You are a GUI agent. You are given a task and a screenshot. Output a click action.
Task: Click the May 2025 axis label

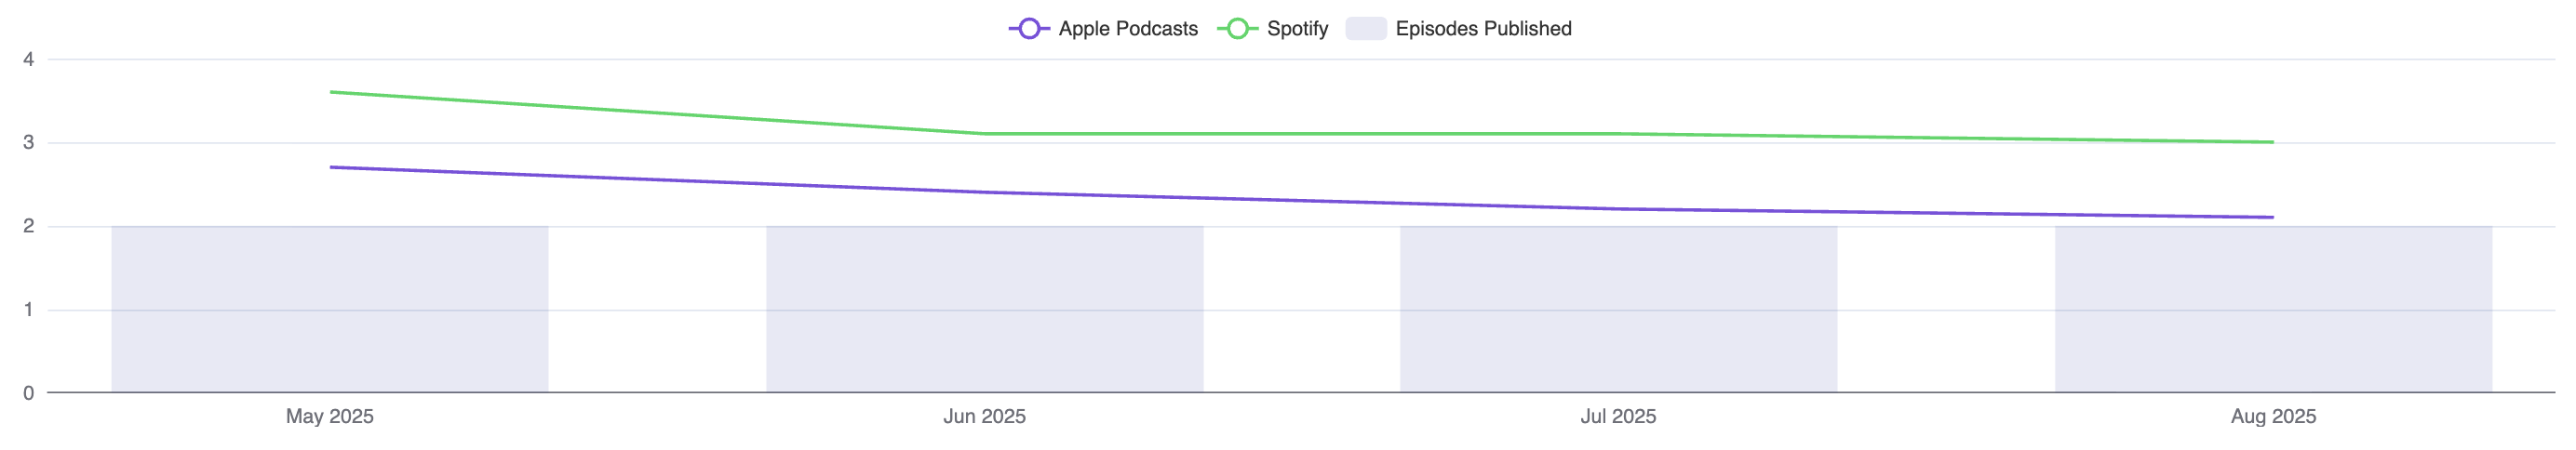(x=330, y=416)
